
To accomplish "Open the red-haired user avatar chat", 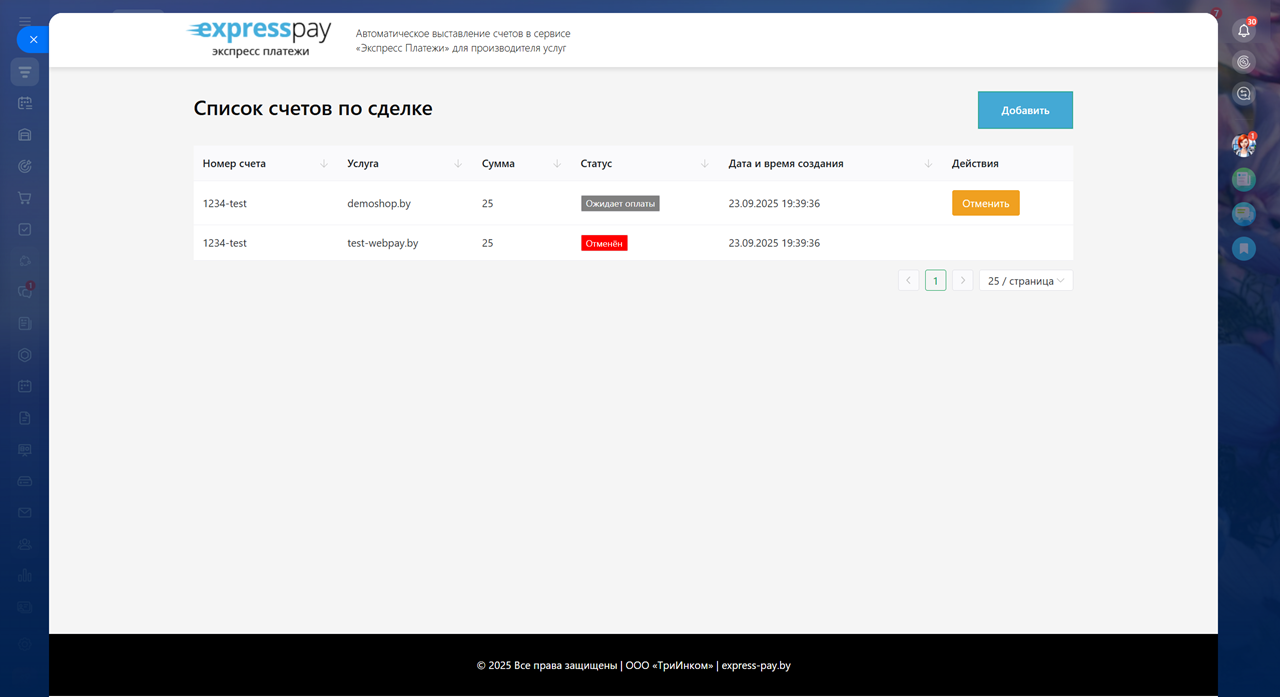I will point(1244,146).
